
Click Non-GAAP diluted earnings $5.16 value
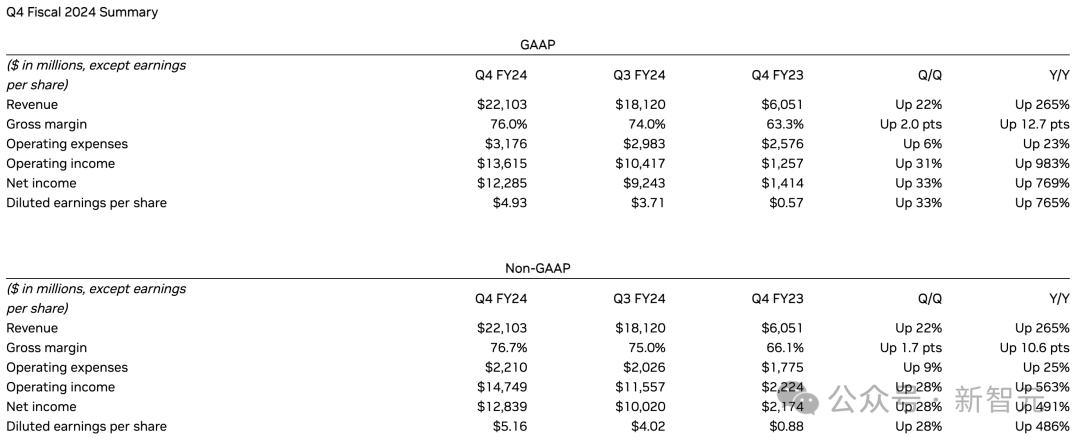coord(510,426)
